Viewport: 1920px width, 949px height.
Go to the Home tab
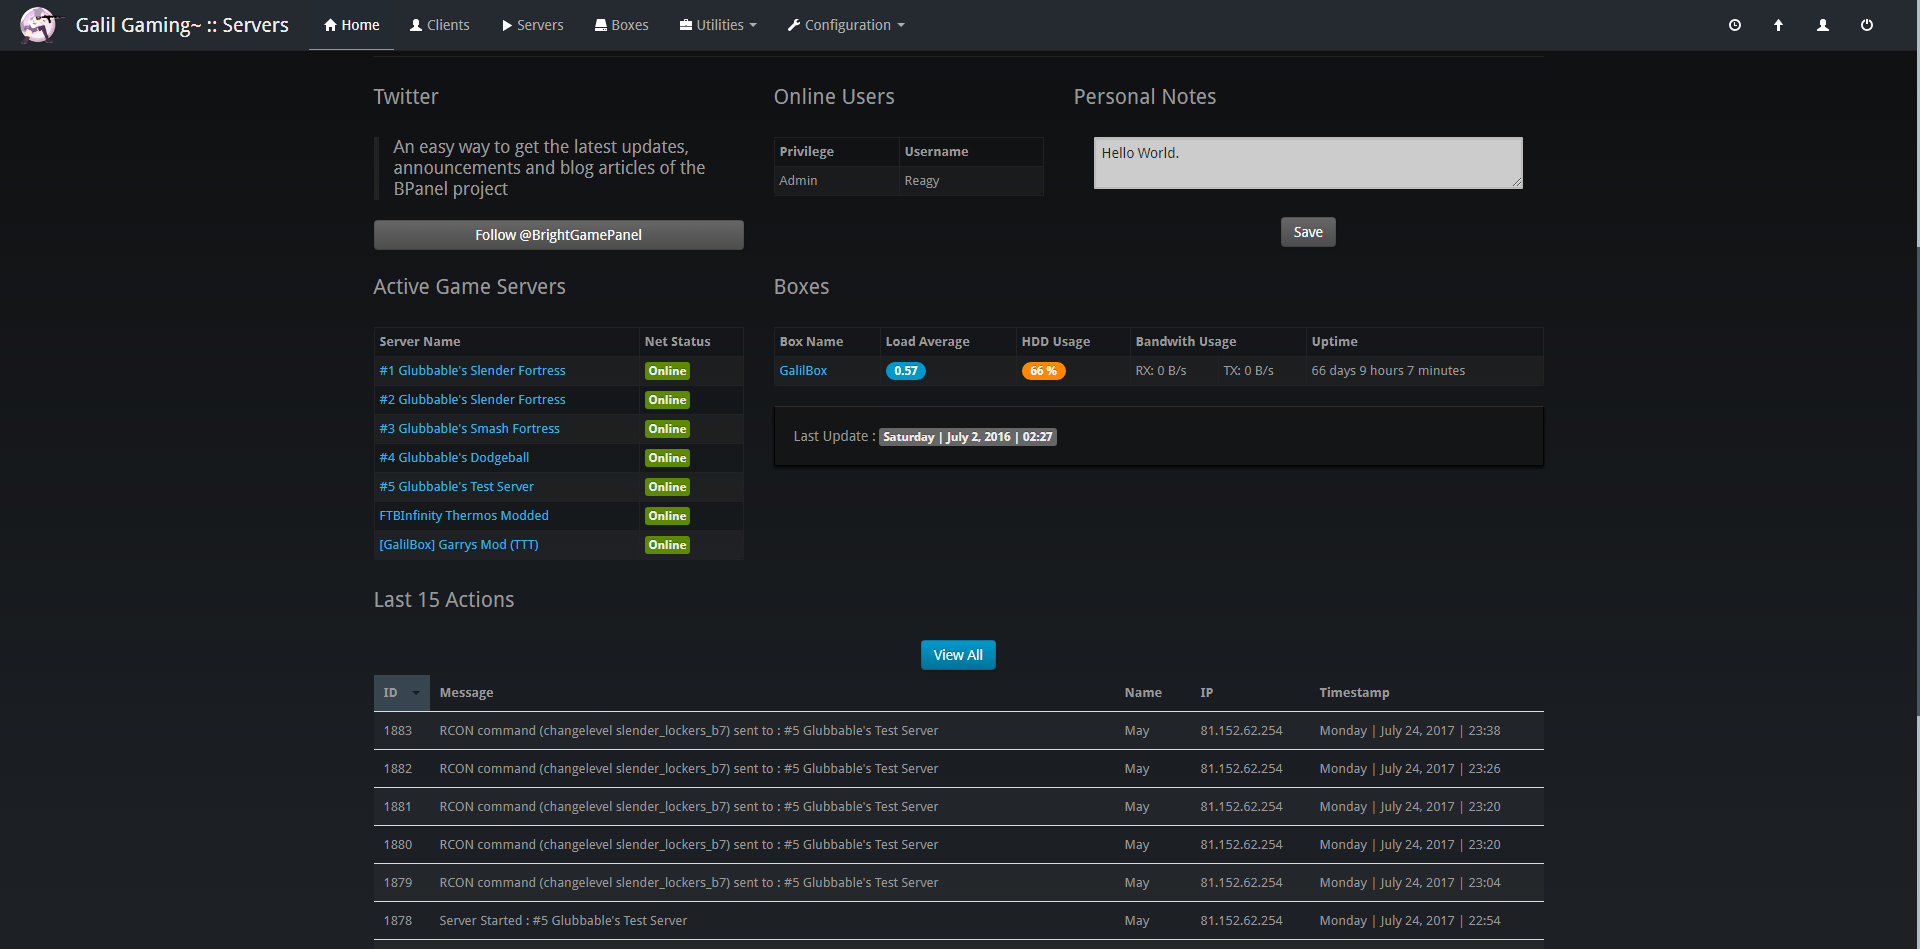pyautogui.click(x=351, y=25)
